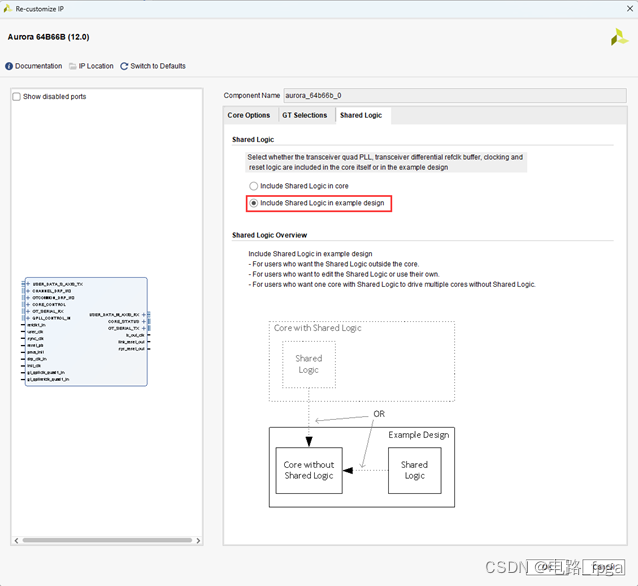Click horizontal scrollbar thumb in port preview

(107, 540)
